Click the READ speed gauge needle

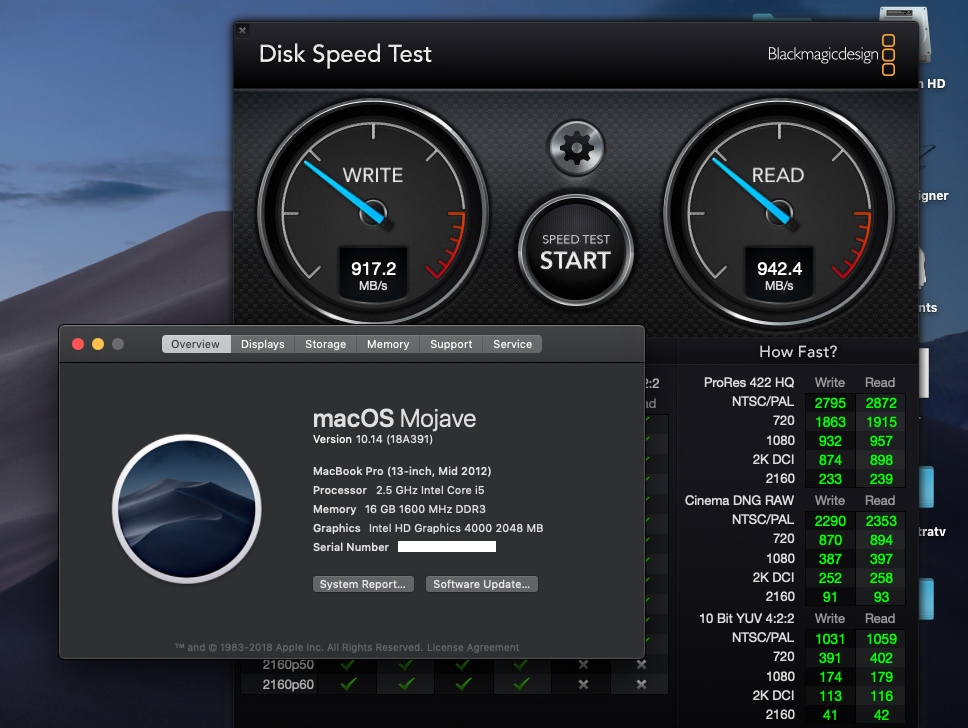click(753, 191)
